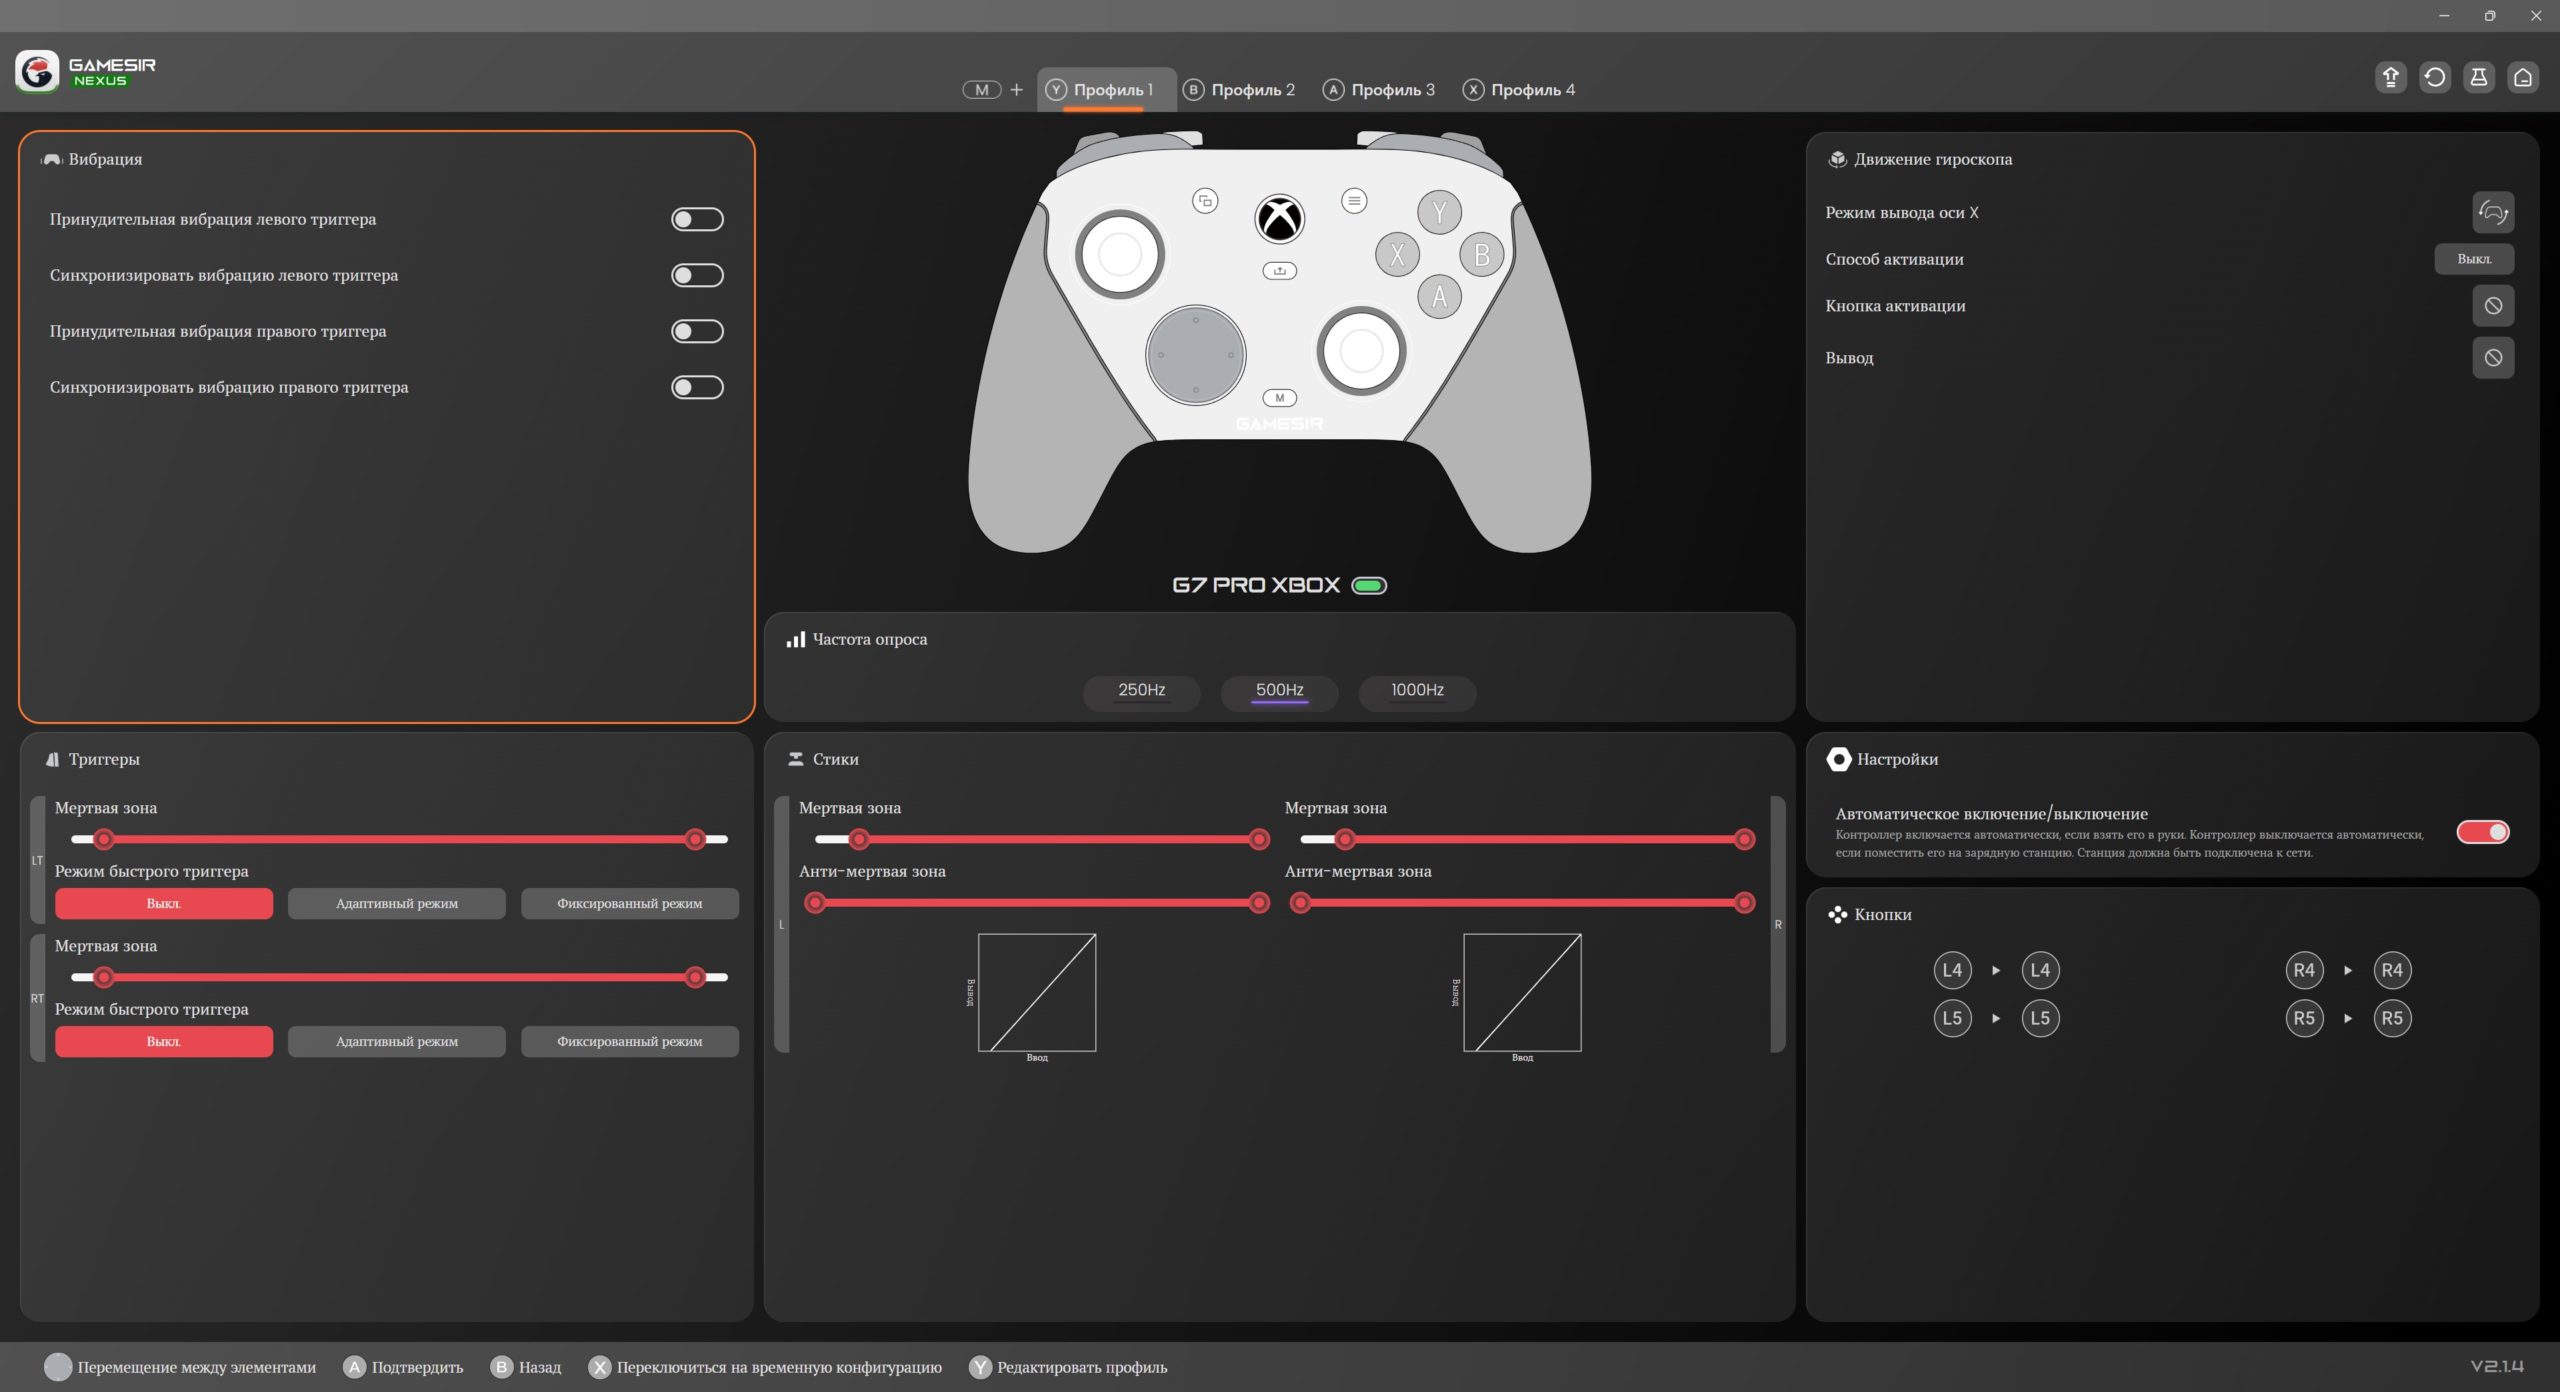
Task: Click the L5 mapping target after the arrow
Action: coord(2040,1018)
